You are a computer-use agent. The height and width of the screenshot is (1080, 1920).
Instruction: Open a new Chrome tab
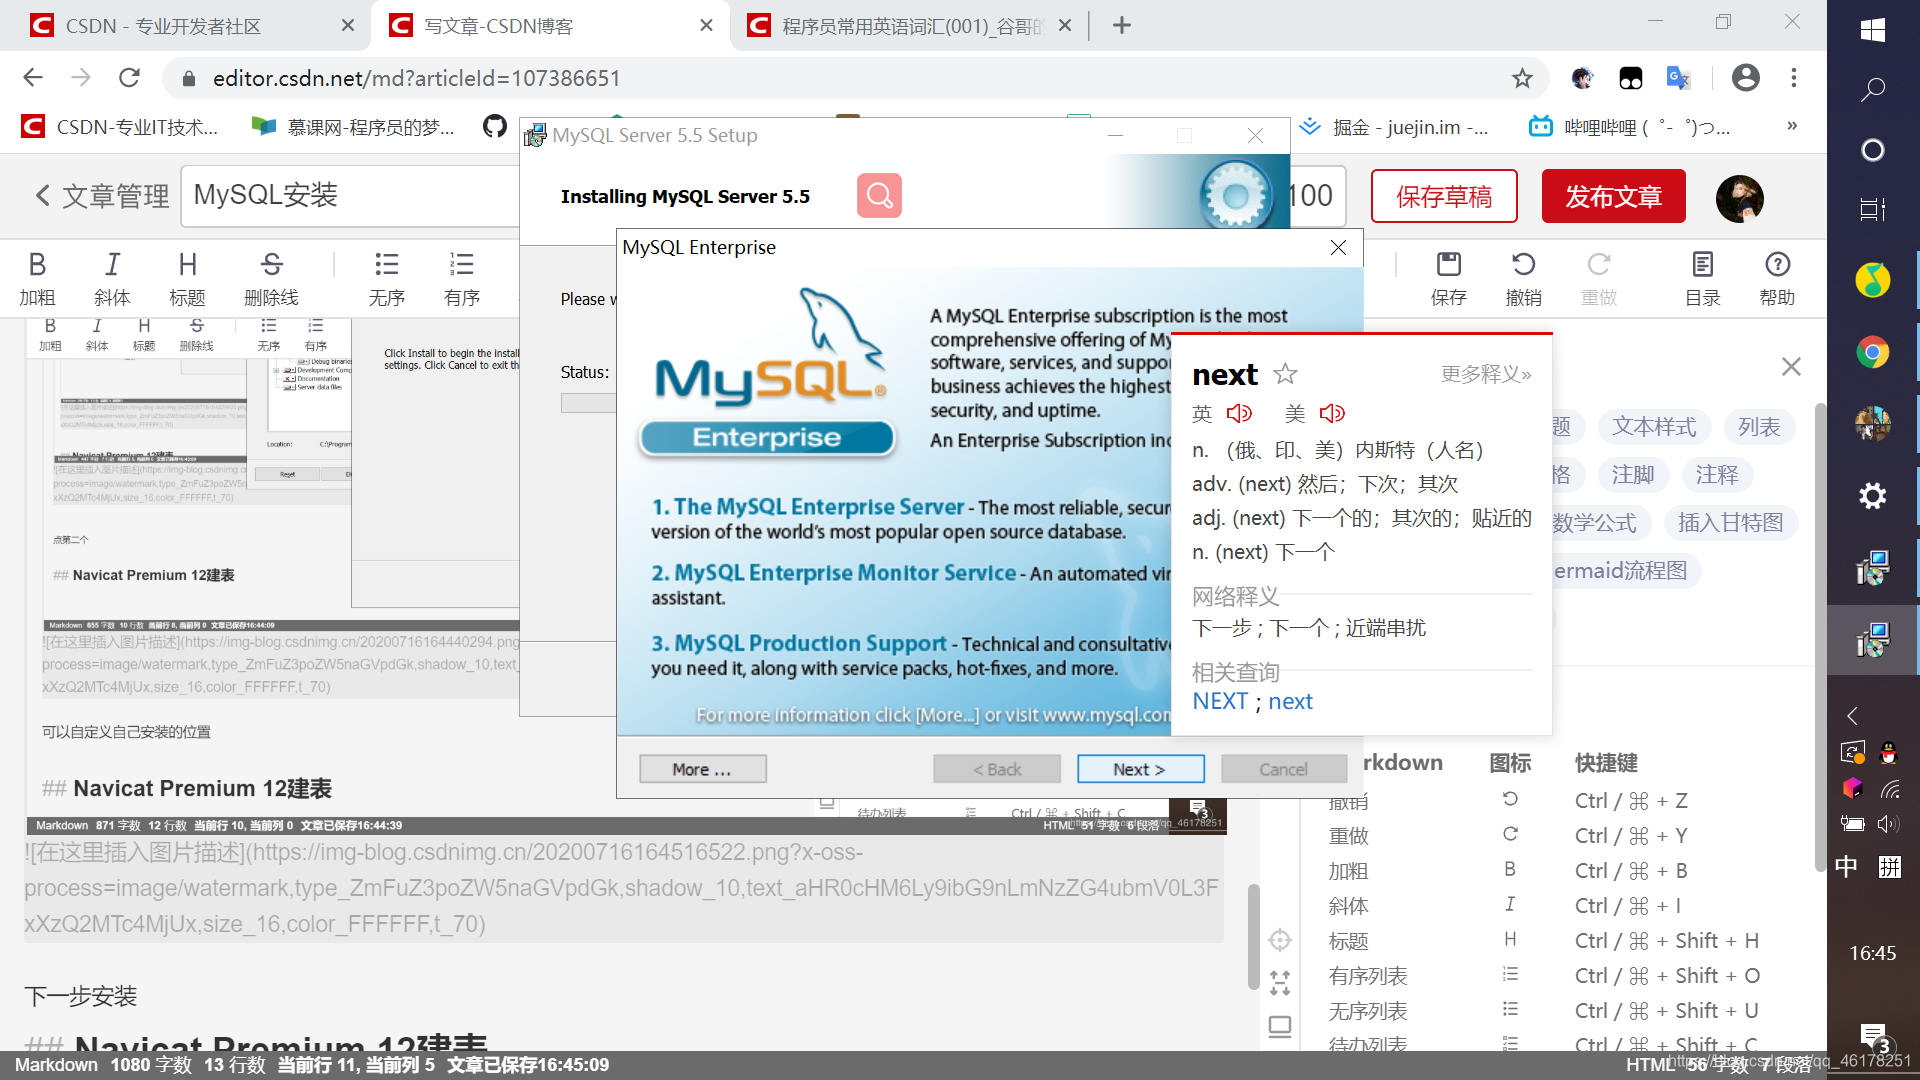1122,26
